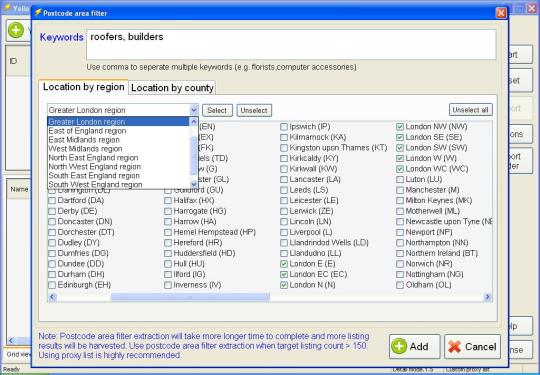Screen dimensions: 540x375
Task: Click the horizontal scrollbar left arrow
Action: click(x=52, y=297)
